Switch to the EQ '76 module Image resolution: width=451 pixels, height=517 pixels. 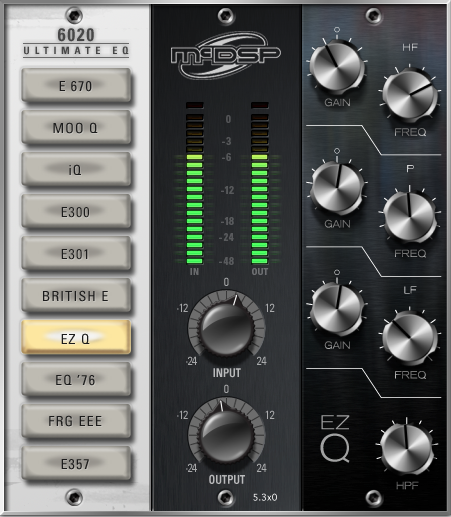click(76, 380)
